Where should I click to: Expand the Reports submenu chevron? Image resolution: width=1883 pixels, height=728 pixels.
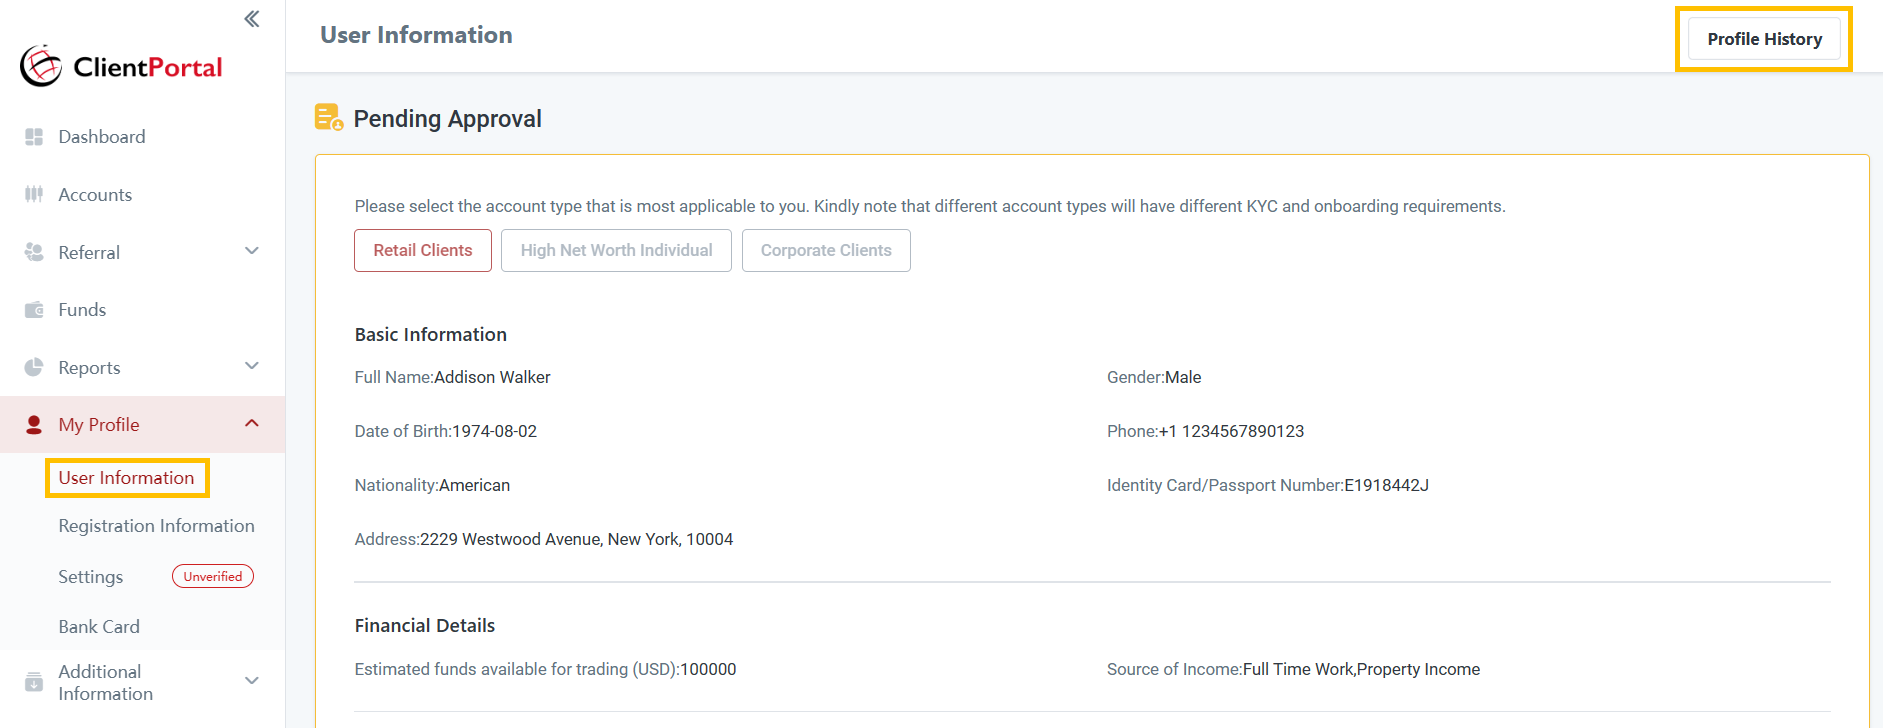tap(252, 366)
